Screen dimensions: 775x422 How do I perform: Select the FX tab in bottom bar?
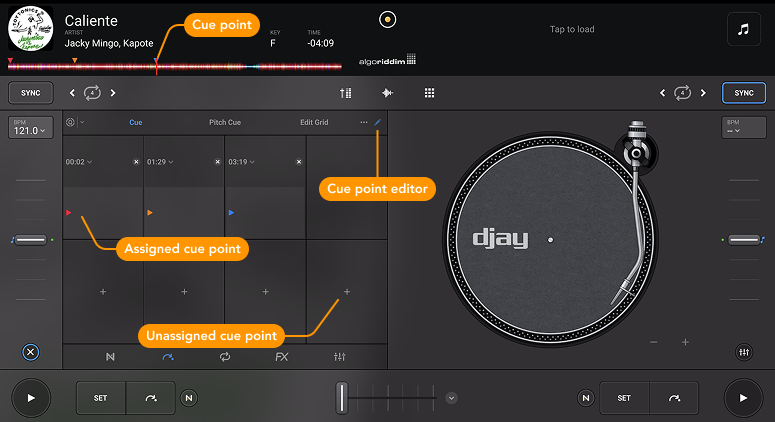point(282,357)
